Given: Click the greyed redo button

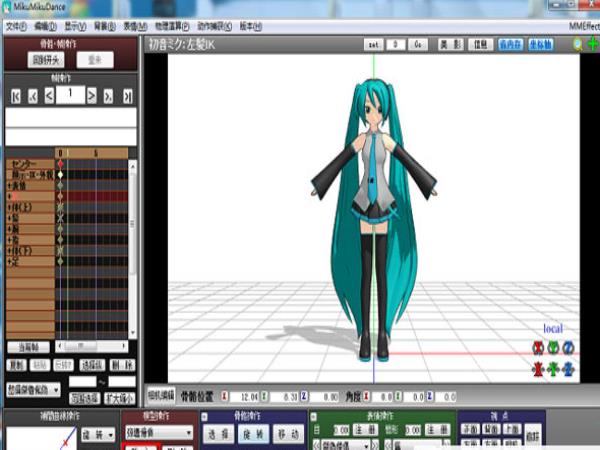Looking at the screenshot, I should 95,60.
